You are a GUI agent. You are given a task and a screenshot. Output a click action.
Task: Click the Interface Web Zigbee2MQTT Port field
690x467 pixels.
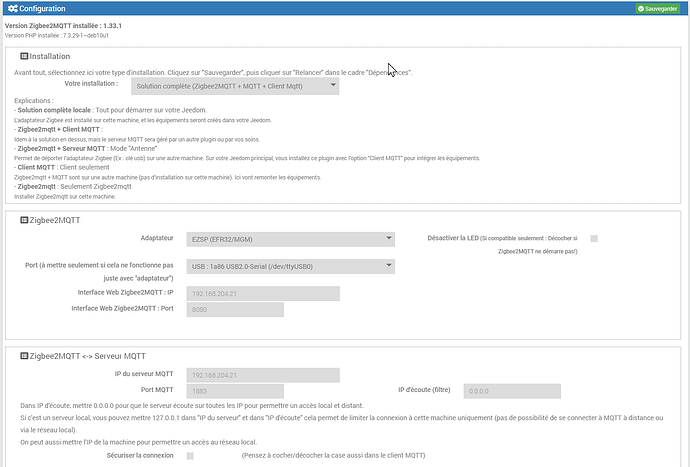point(235,309)
